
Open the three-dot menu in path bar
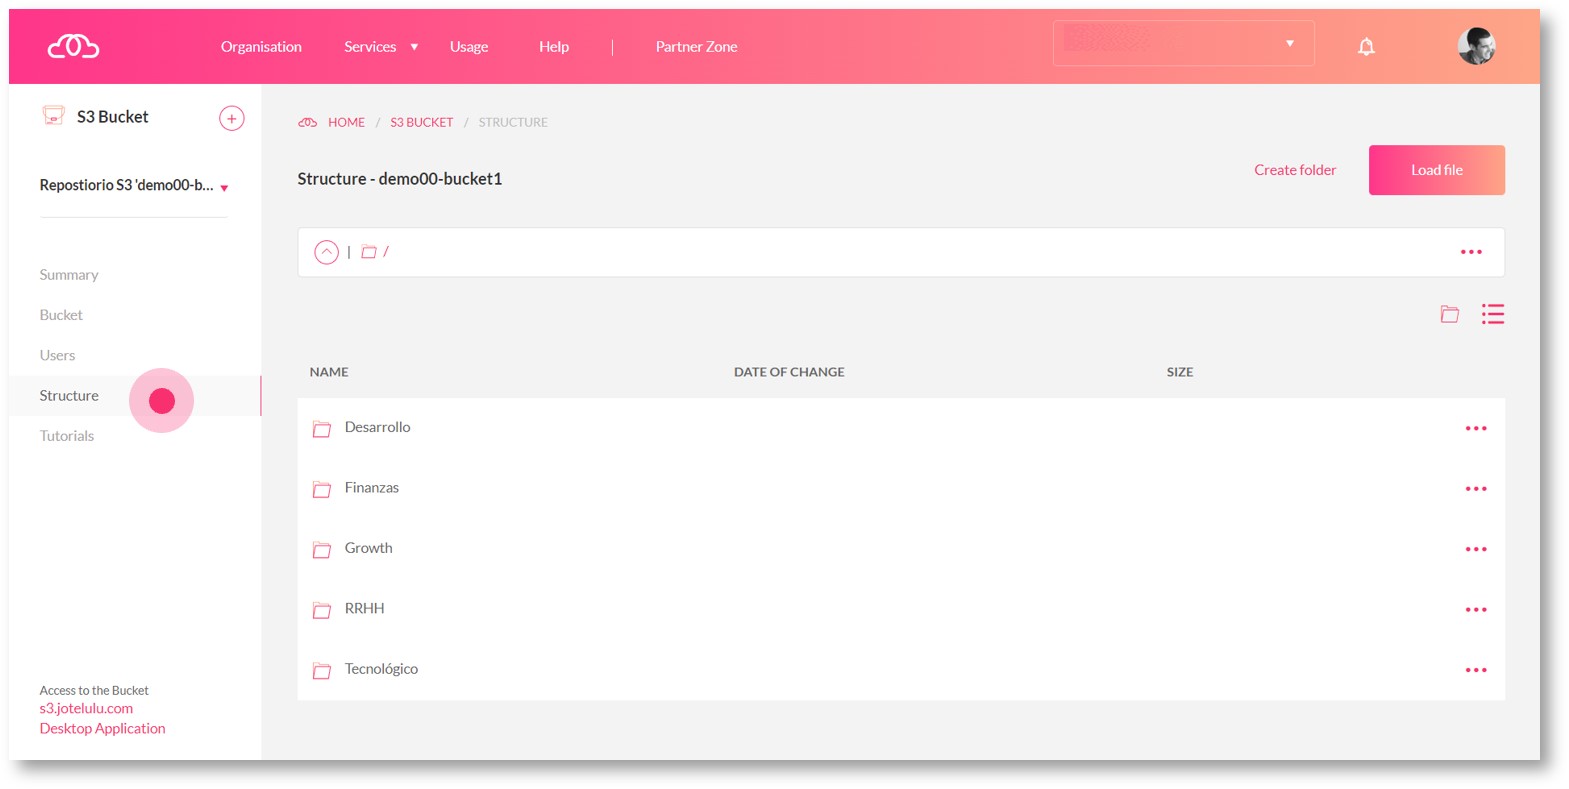(x=1471, y=252)
